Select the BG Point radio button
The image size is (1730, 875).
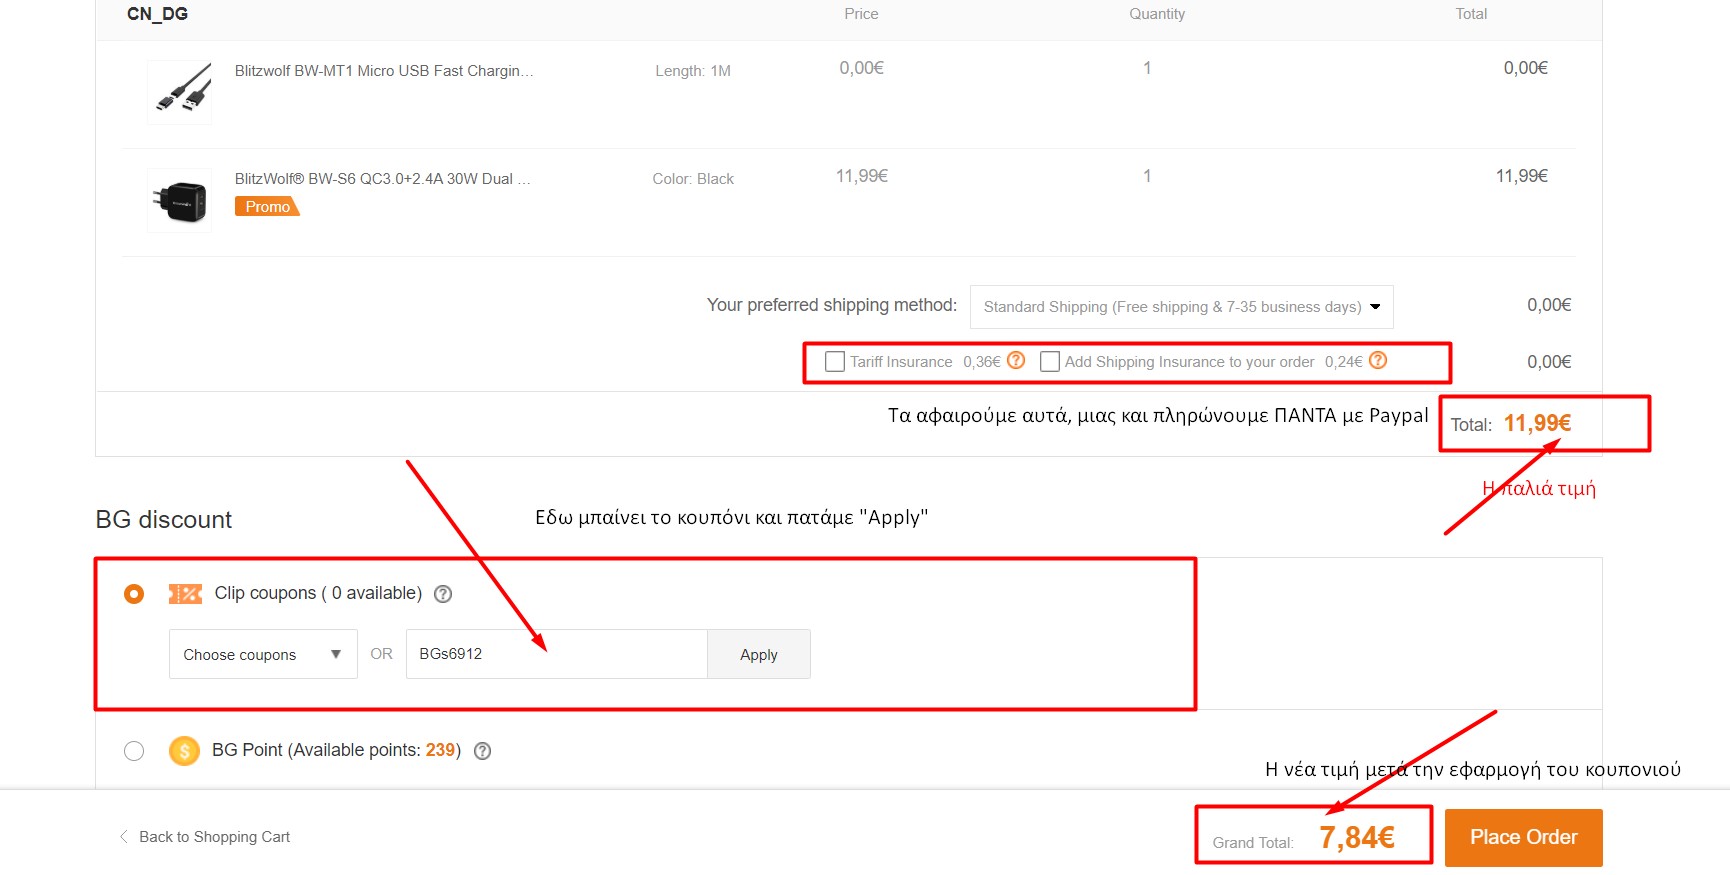point(134,751)
